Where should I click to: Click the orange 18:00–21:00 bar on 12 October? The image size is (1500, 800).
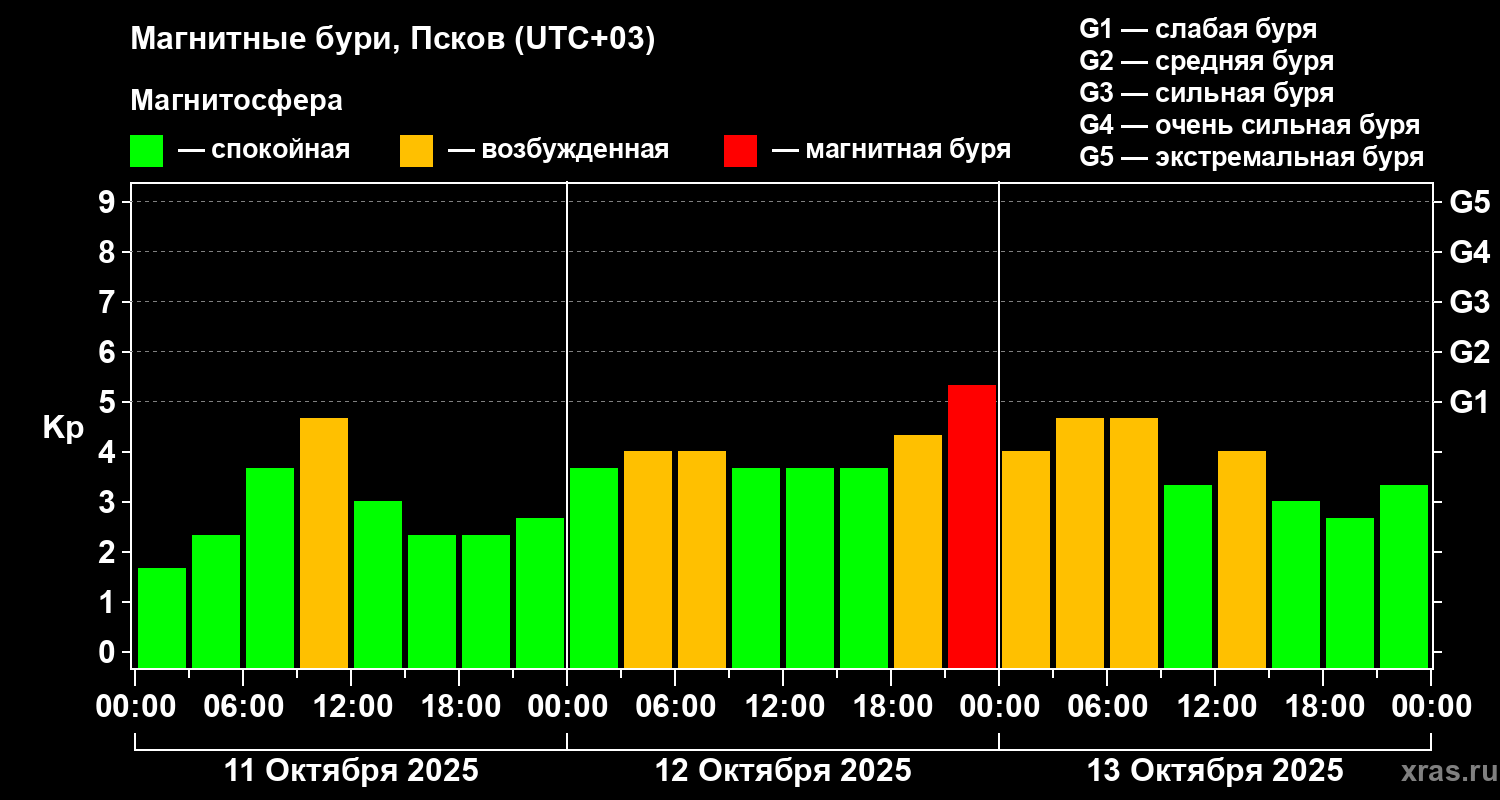pyautogui.click(x=918, y=551)
